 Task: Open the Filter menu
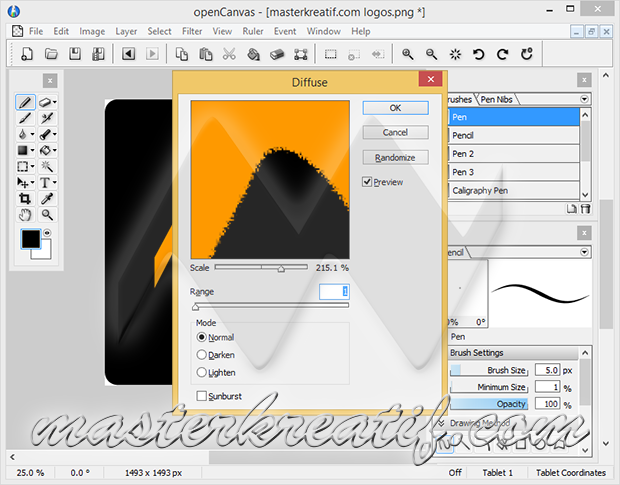coord(192,31)
